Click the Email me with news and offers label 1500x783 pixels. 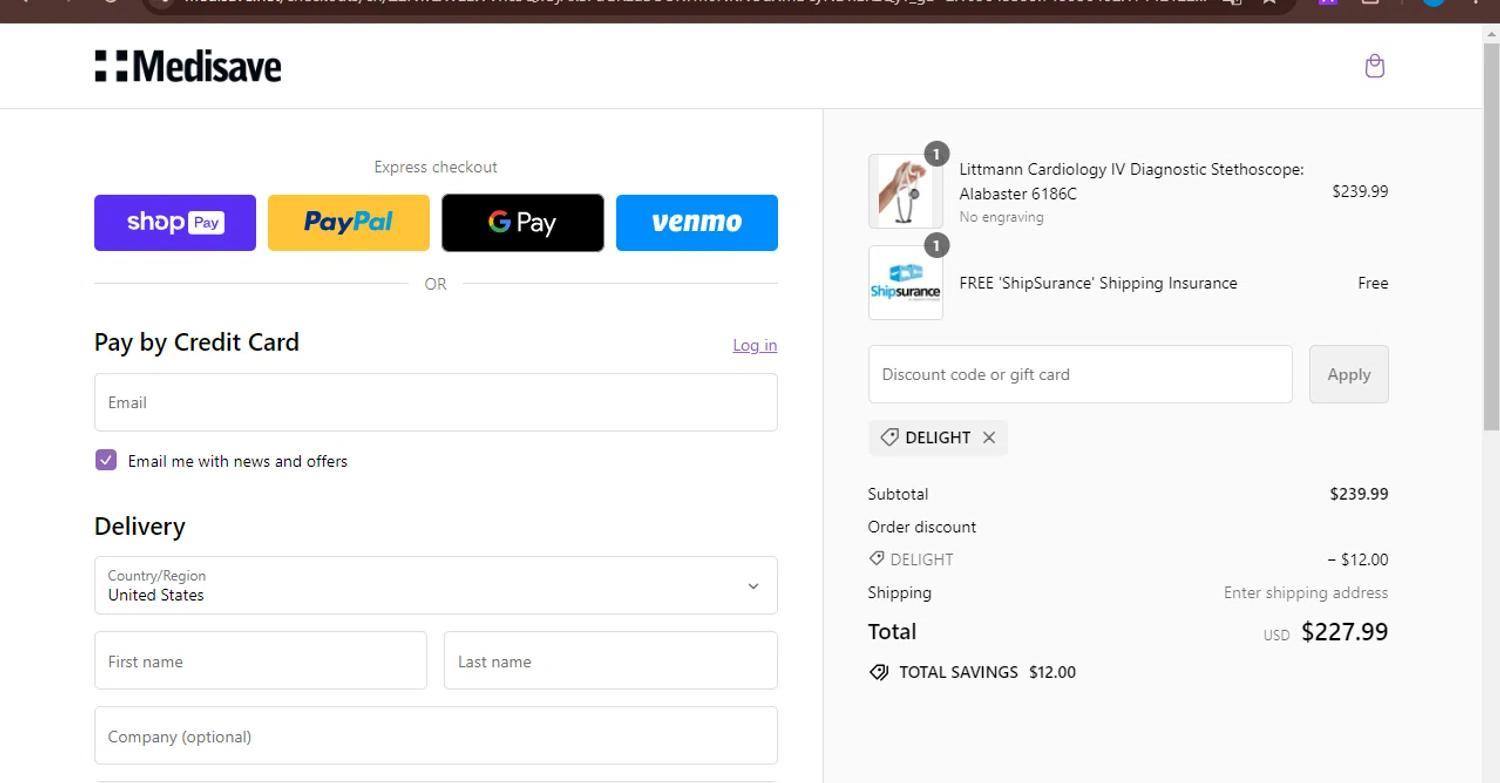pyautogui.click(x=238, y=461)
